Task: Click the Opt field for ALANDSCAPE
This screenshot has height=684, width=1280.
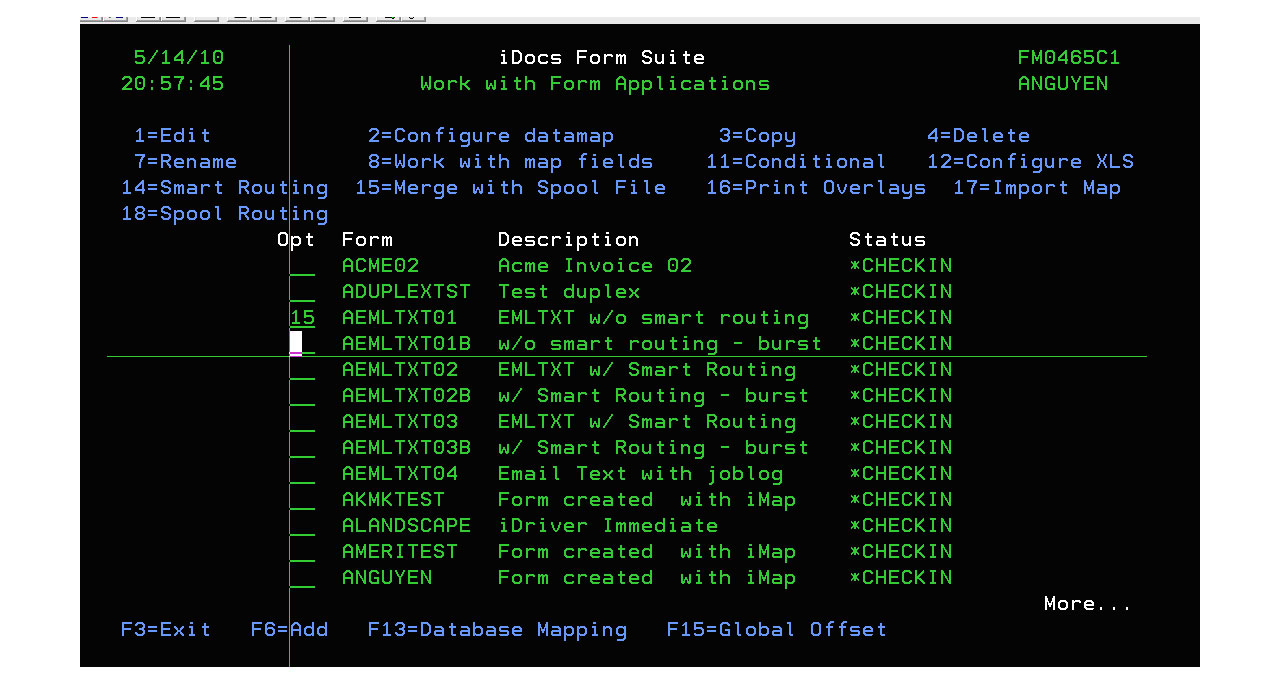Action: point(302,527)
